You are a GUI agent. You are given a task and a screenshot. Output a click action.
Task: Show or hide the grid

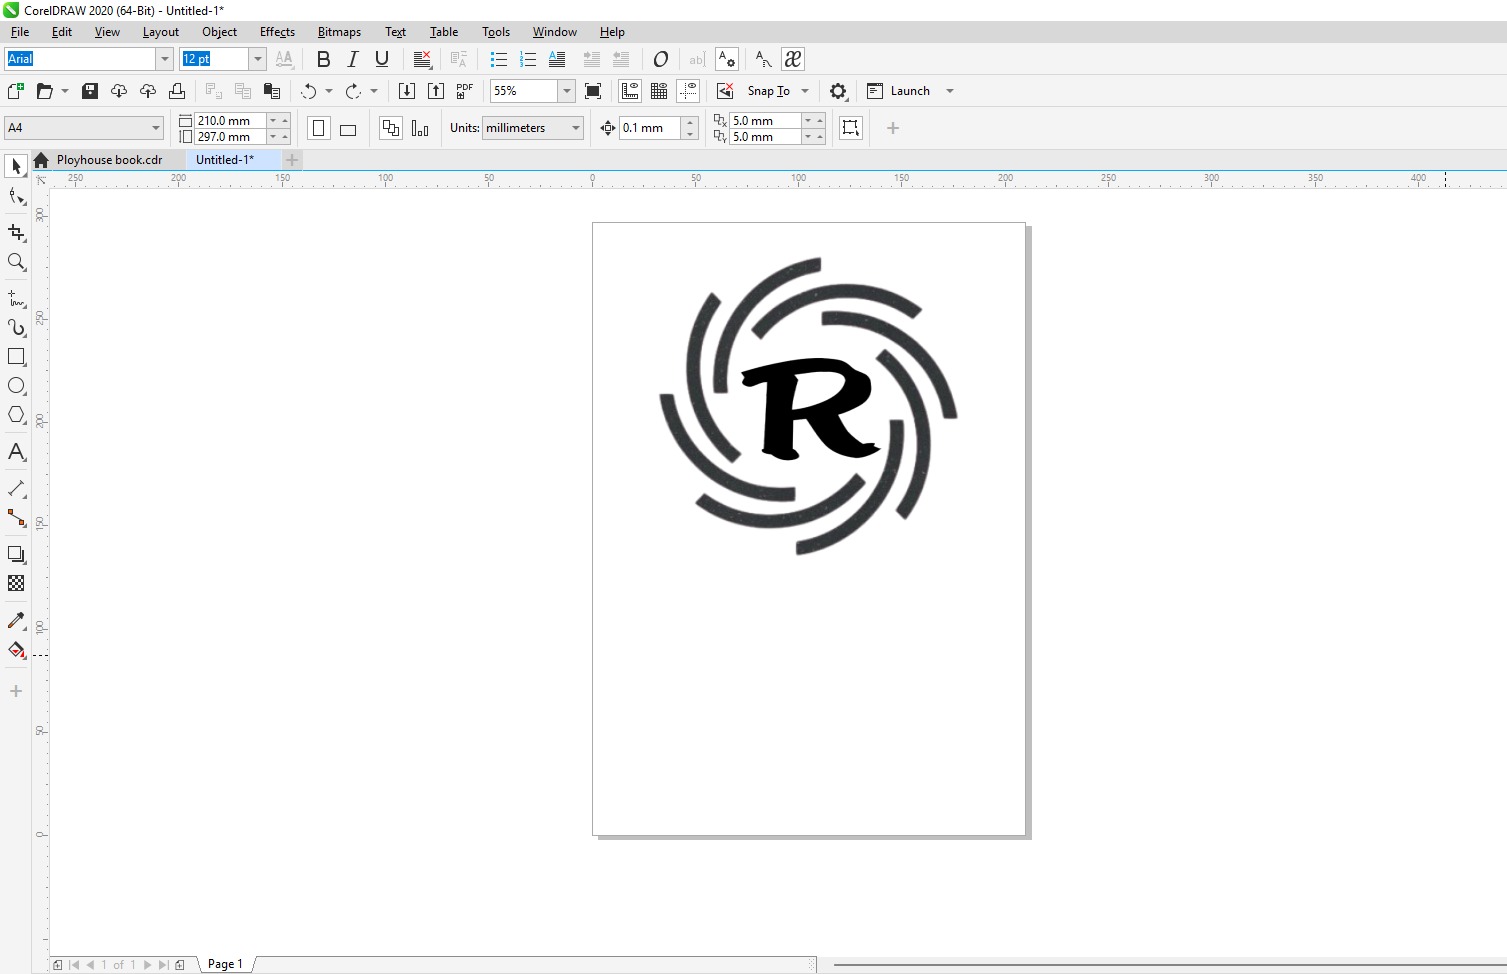(659, 91)
